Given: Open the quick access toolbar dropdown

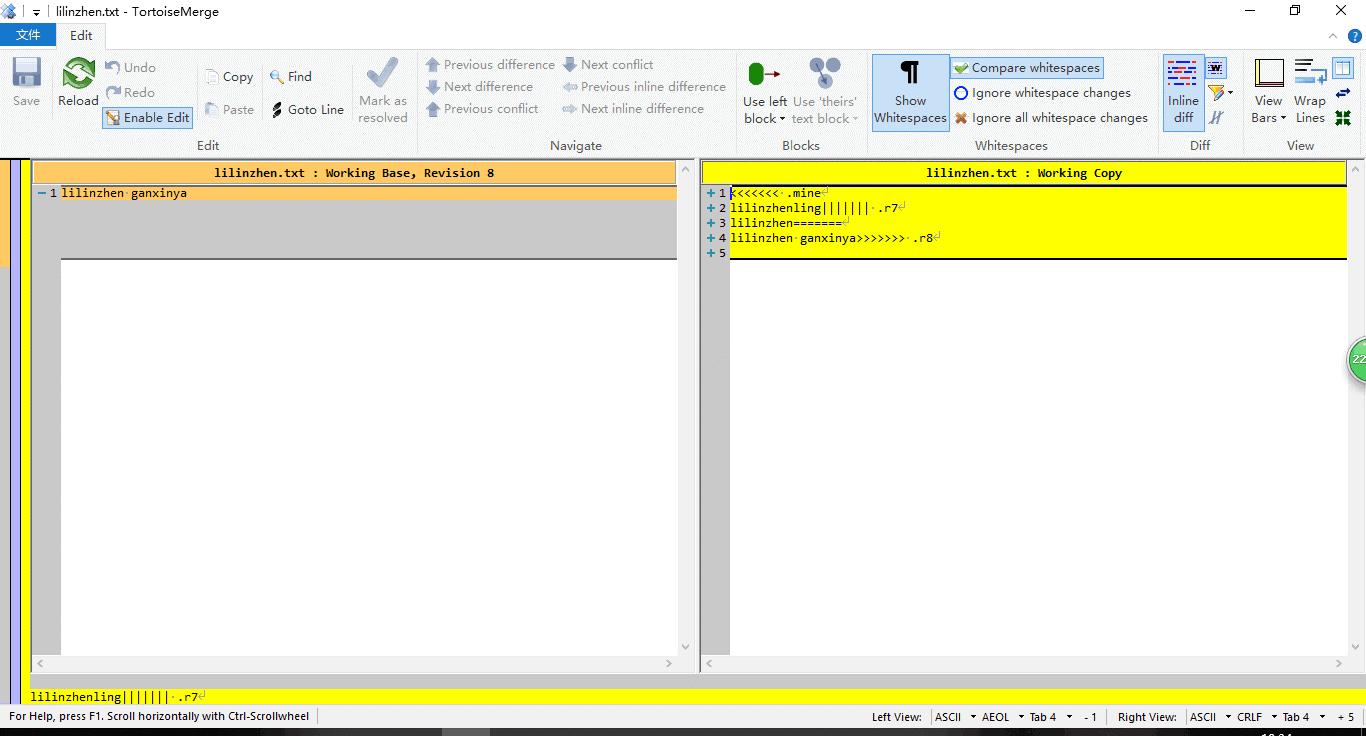Looking at the screenshot, I should (37, 12).
